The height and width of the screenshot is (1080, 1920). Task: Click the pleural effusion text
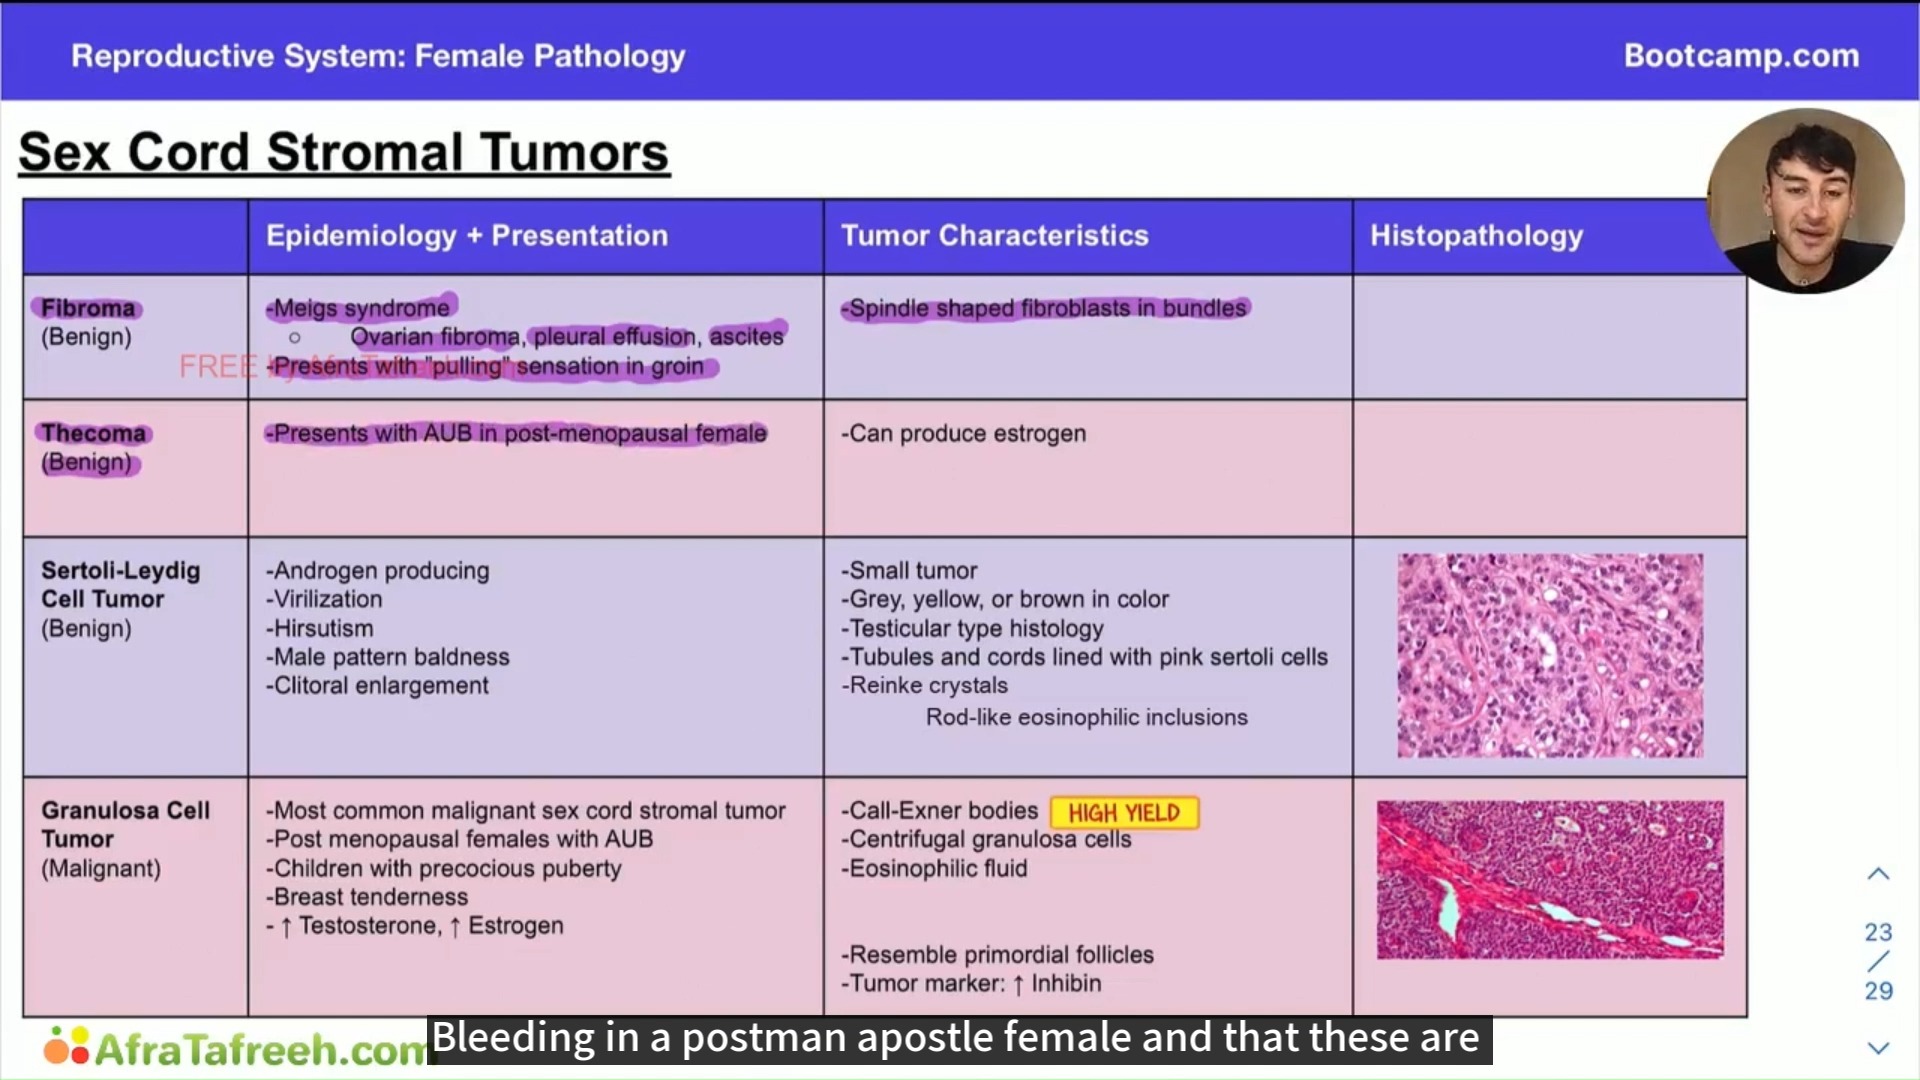[614, 336]
